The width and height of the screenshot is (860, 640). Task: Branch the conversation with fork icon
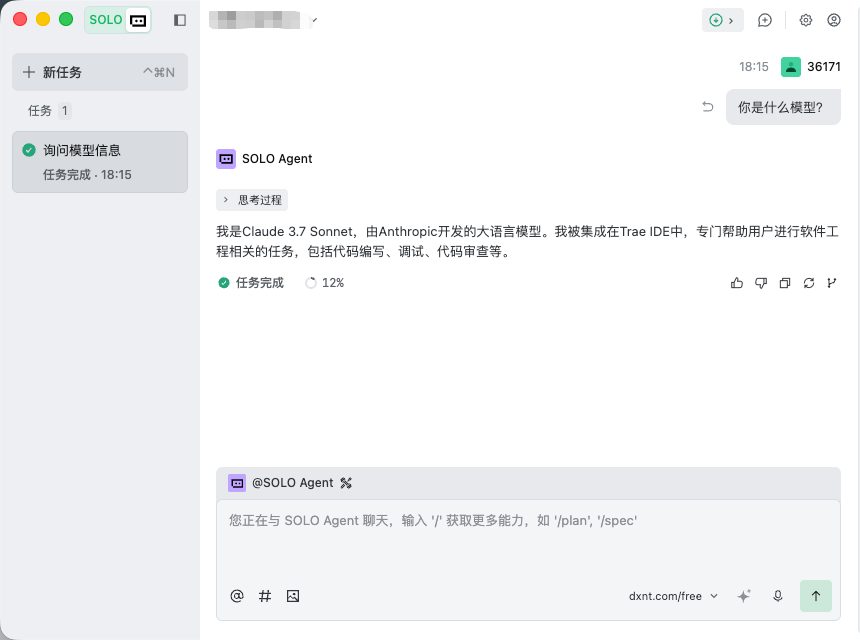832,283
